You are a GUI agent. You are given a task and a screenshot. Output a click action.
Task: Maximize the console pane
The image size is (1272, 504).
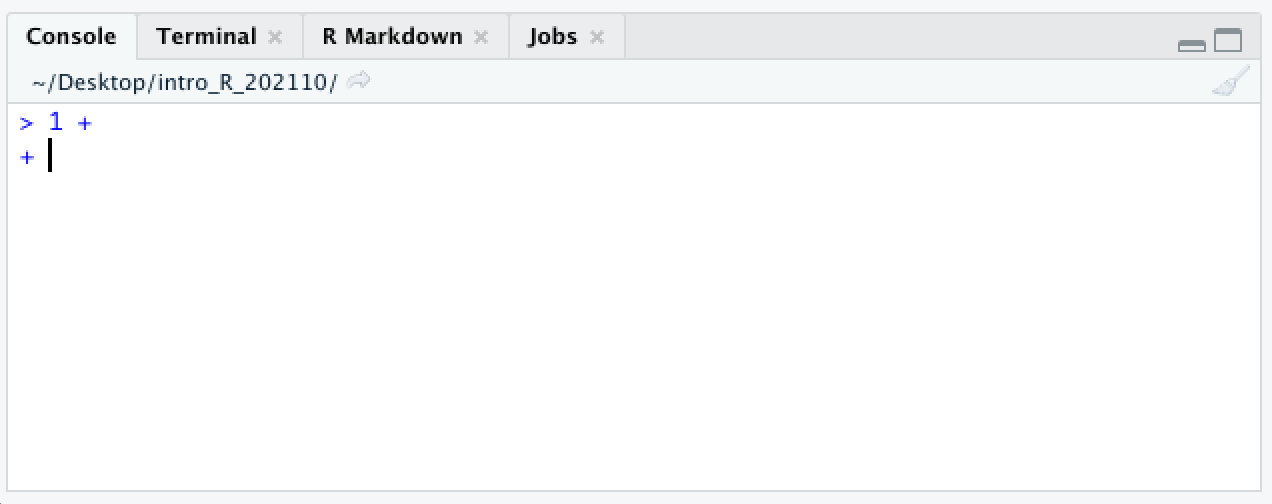(1228, 41)
